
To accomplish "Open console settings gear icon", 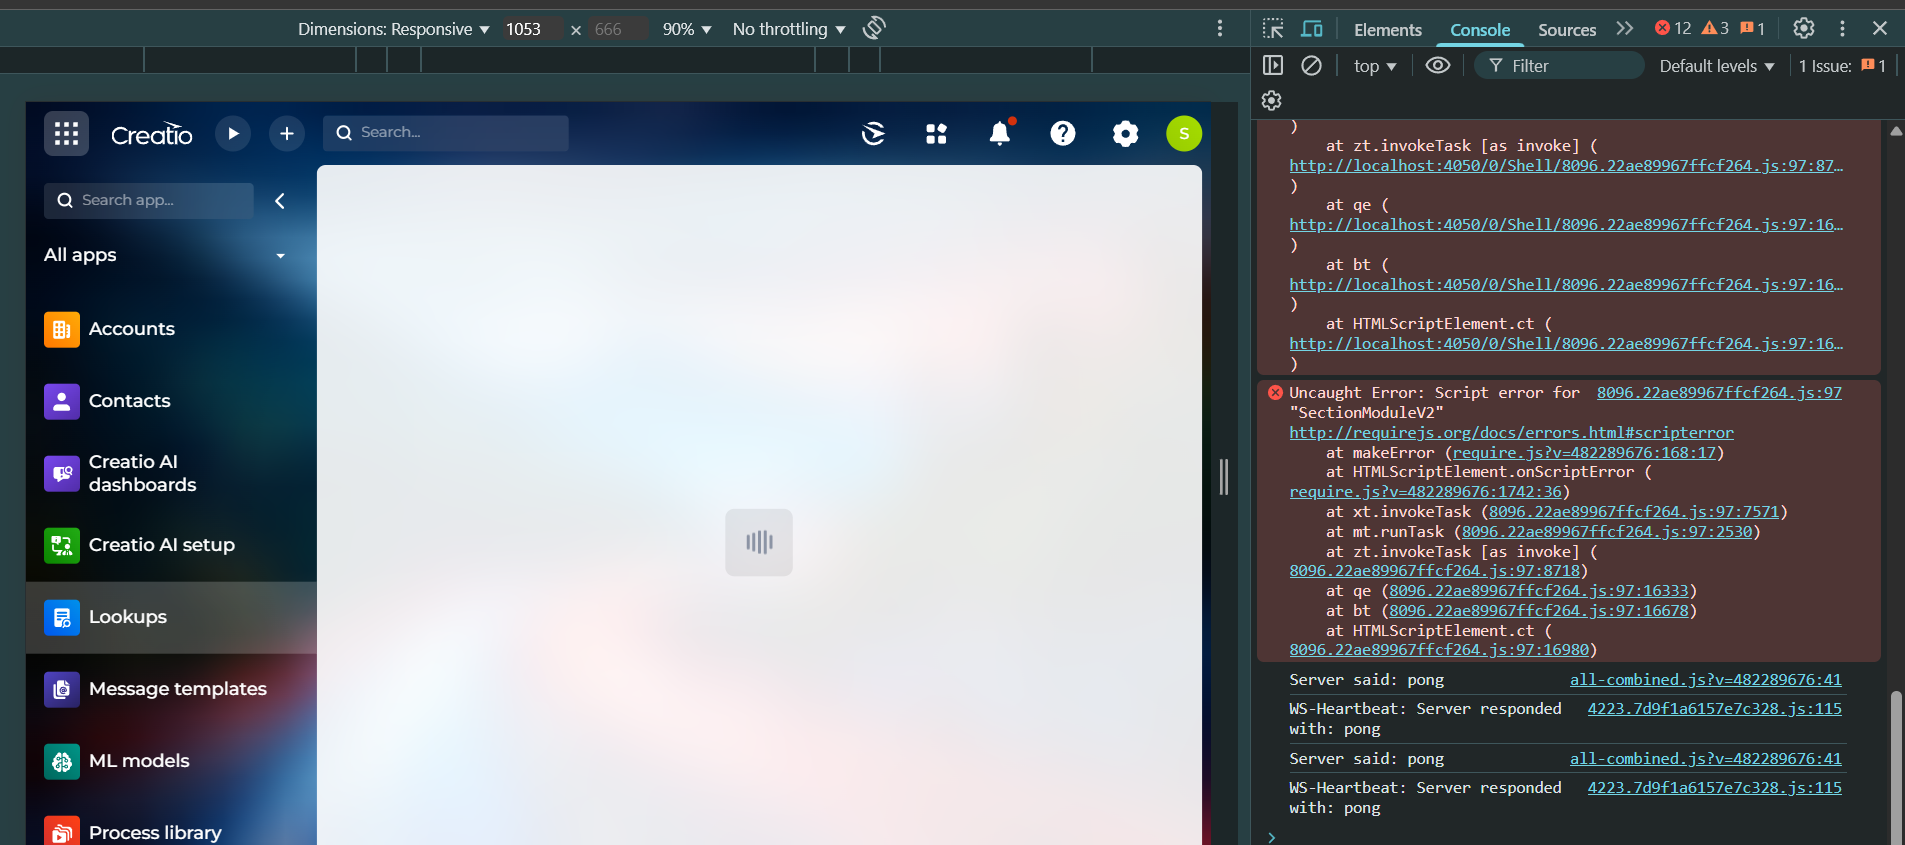I will (1272, 101).
